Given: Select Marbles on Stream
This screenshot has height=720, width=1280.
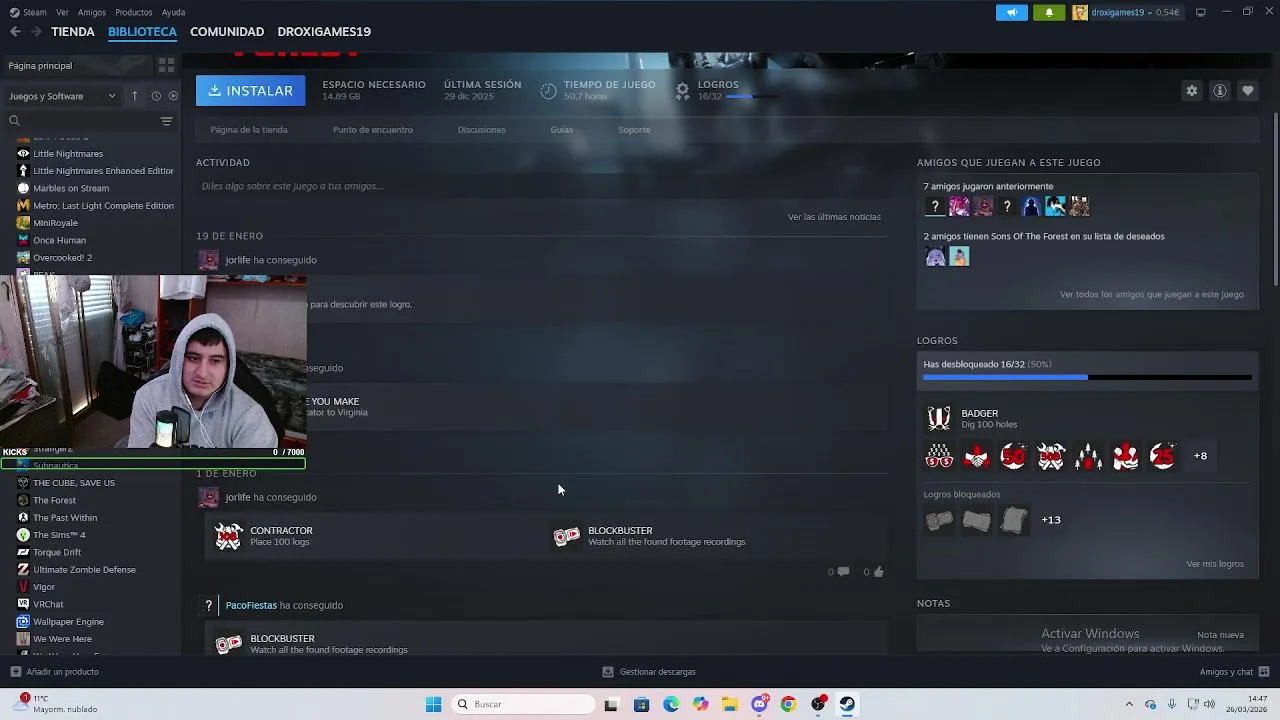Looking at the screenshot, I should [71, 188].
